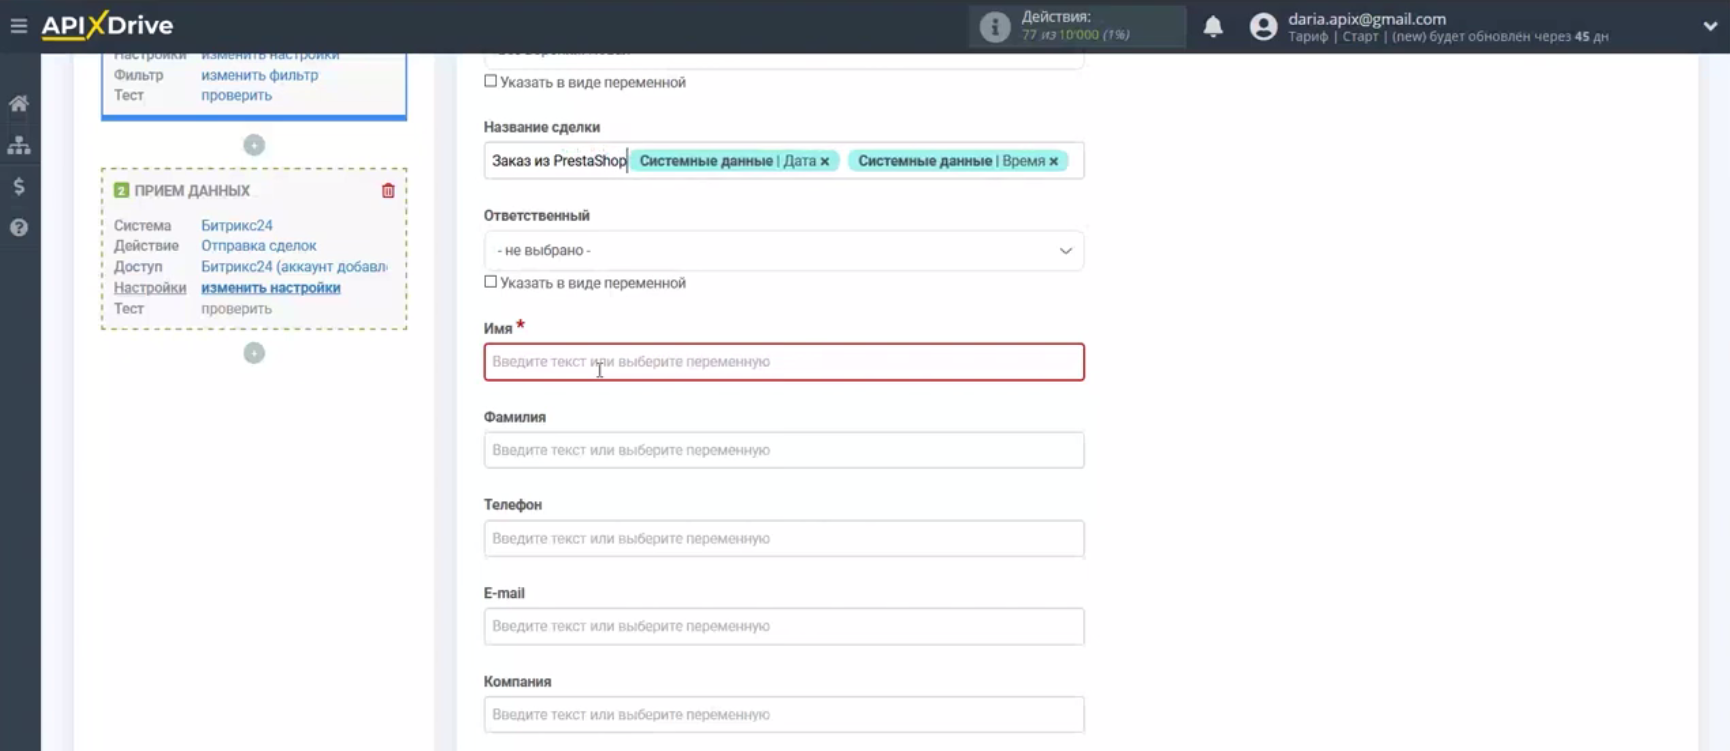Add step between the blocks
The height and width of the screenshot is (751, 1730).
click(254, 145)
